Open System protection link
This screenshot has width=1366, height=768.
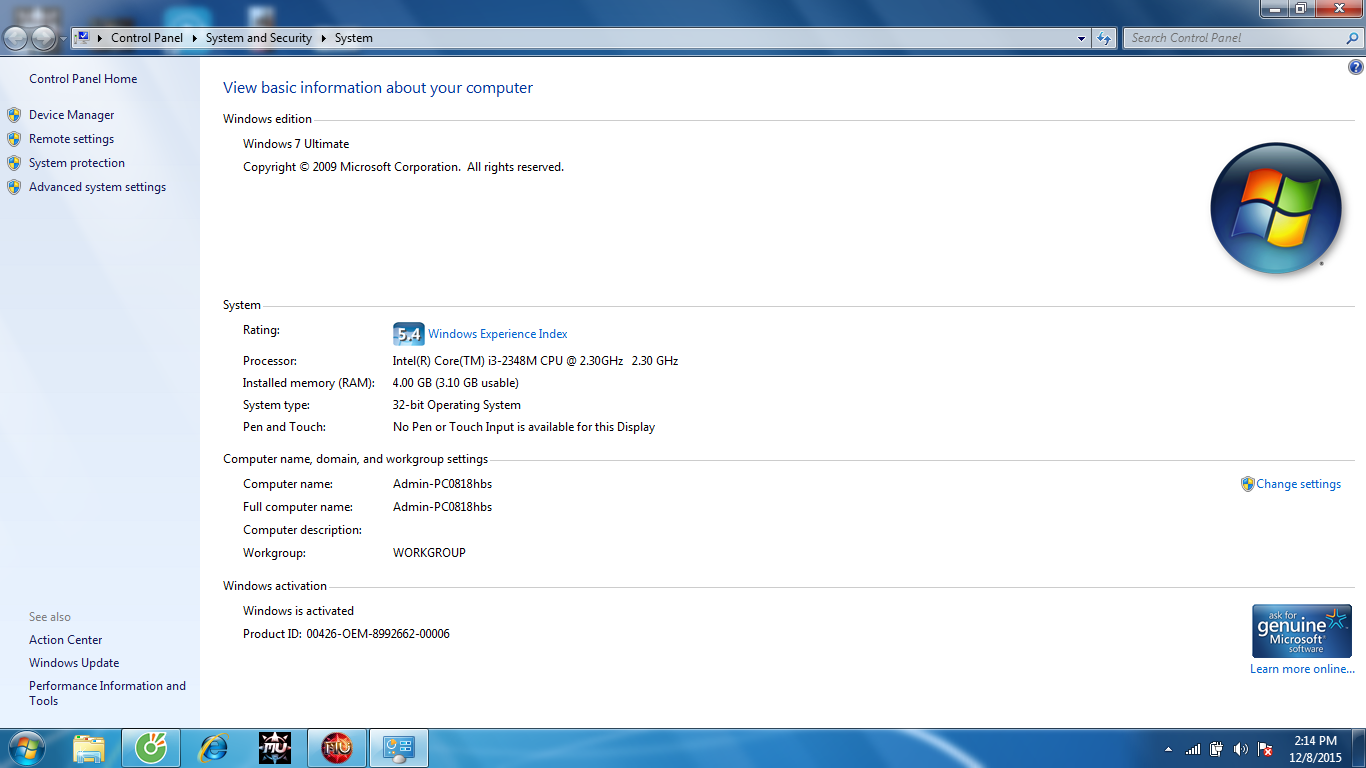(77, 163)
